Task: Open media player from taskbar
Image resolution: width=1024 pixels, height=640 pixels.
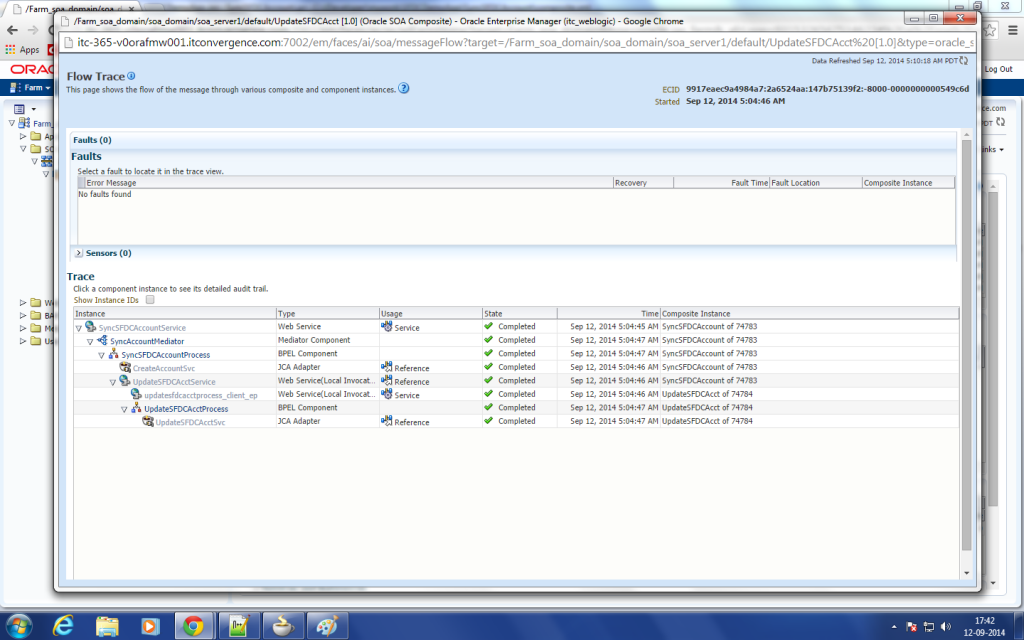Action: pos(150,626)
